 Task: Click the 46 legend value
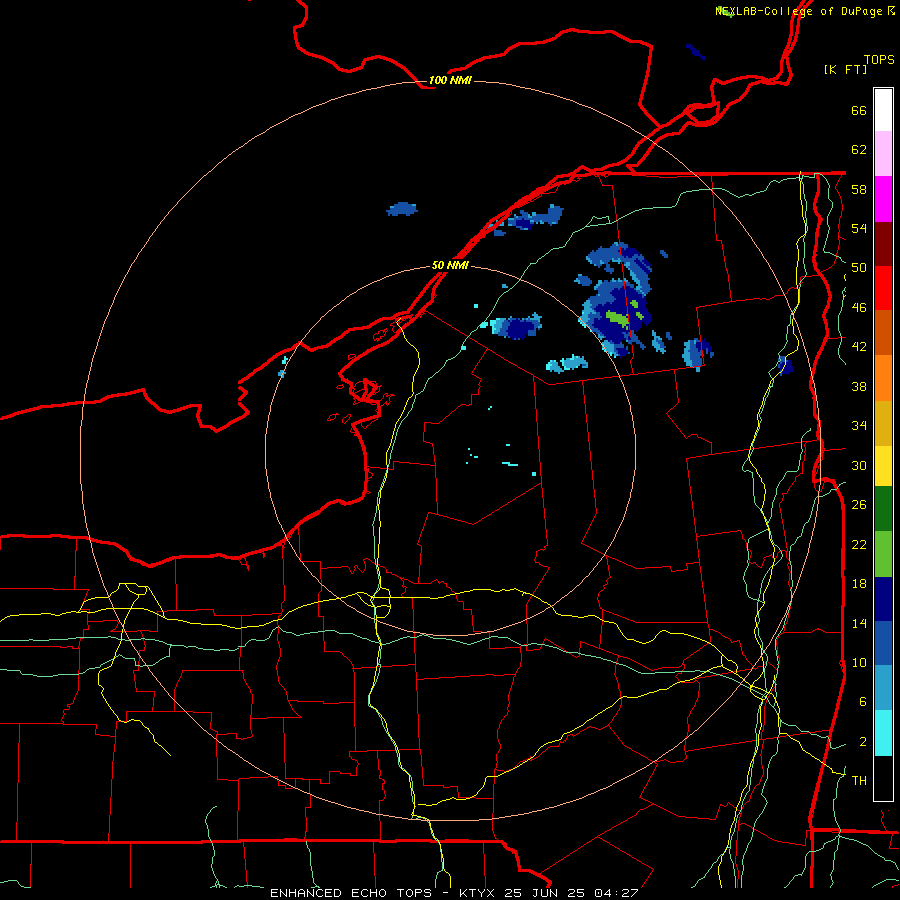(859, 308)
